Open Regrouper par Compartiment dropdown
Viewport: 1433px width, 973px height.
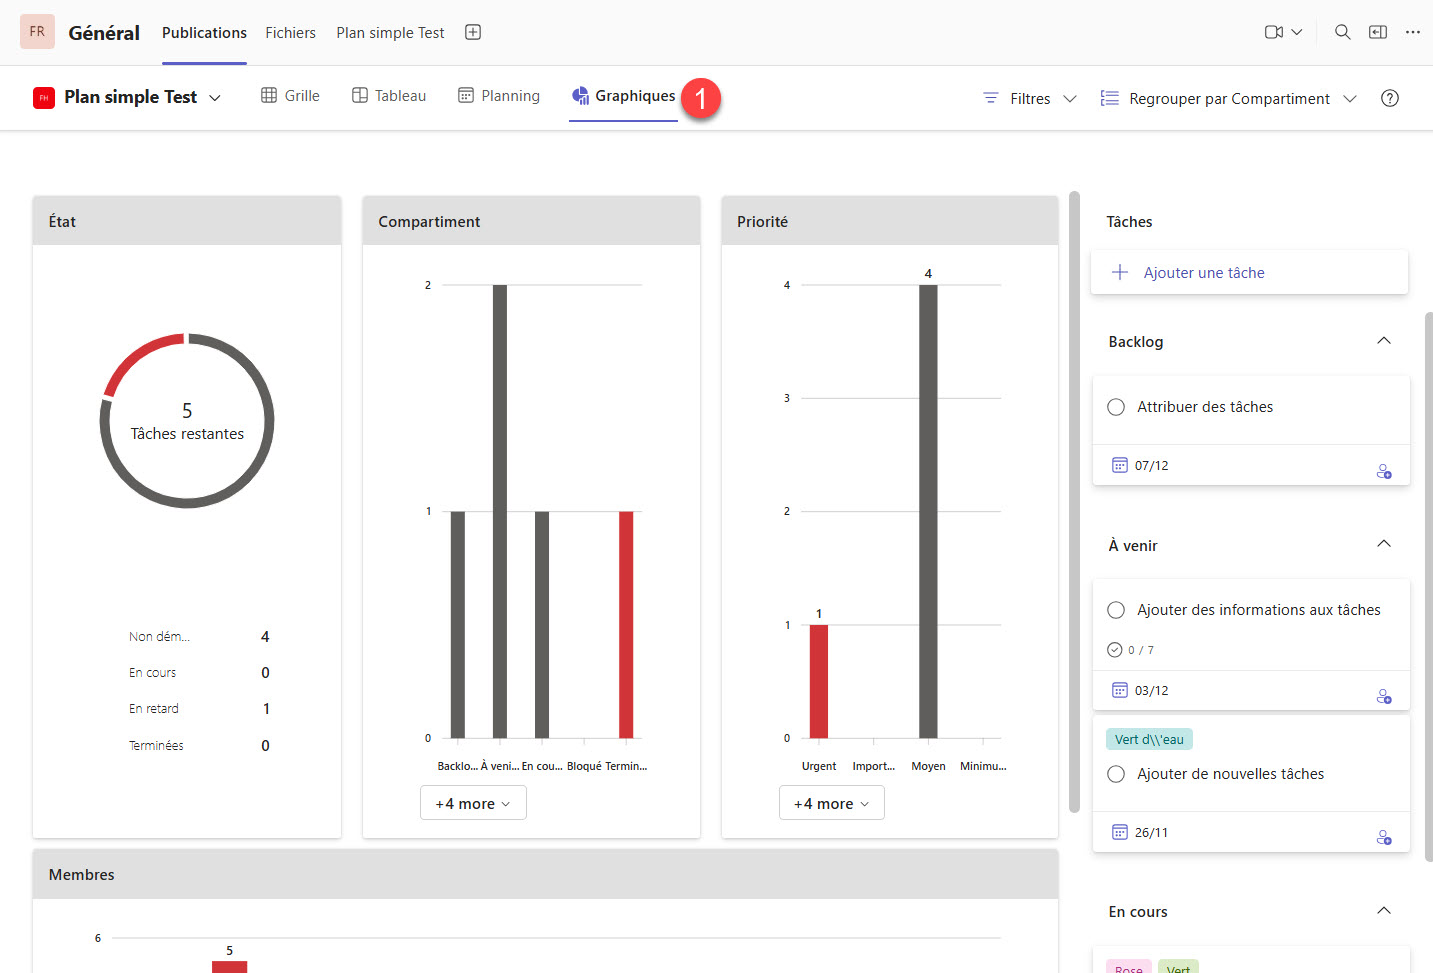click(x=1229, y=98)
